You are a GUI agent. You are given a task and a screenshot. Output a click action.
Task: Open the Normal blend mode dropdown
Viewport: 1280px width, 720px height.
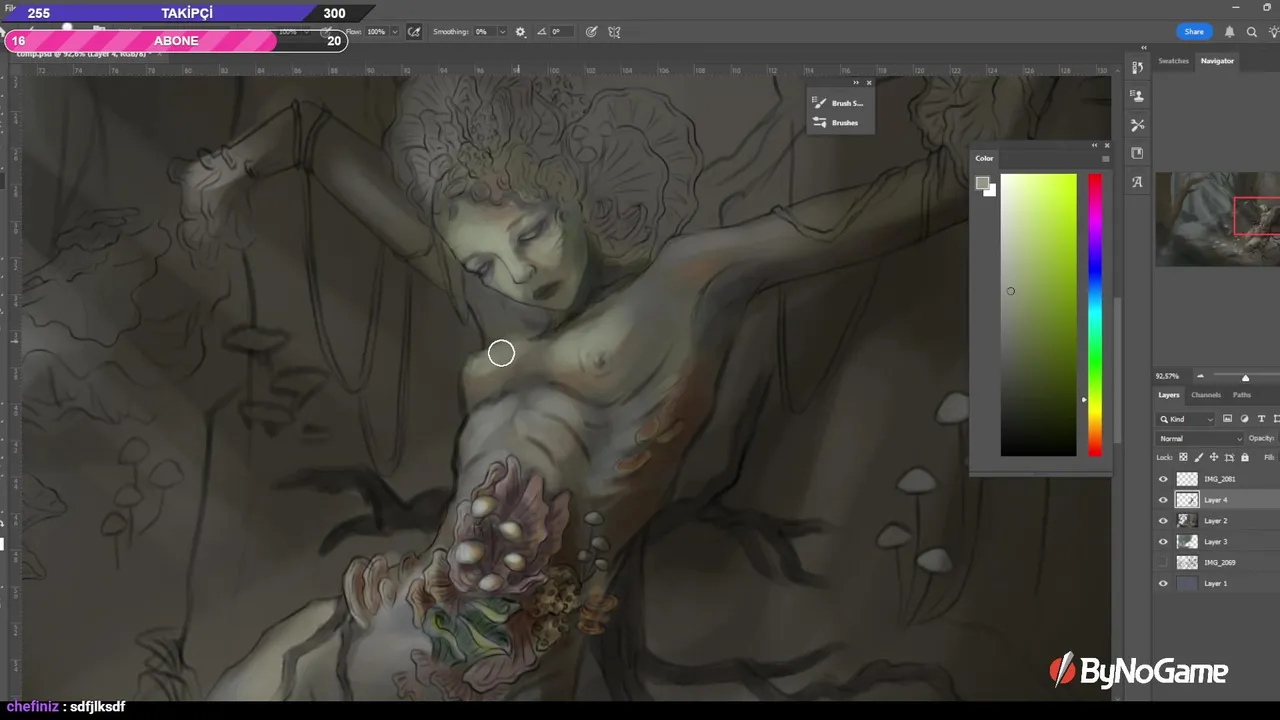pyautogui.click(x=1200, y=438)
